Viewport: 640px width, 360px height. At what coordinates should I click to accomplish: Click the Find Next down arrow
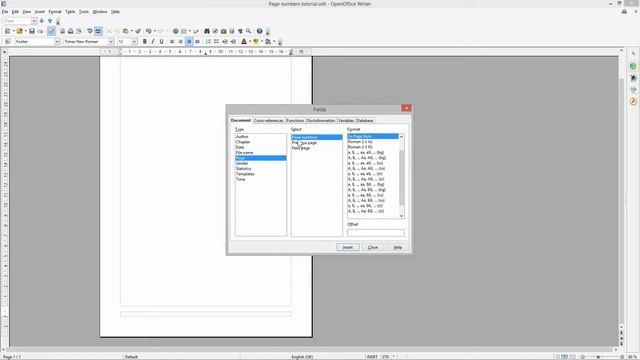(42, 21)
